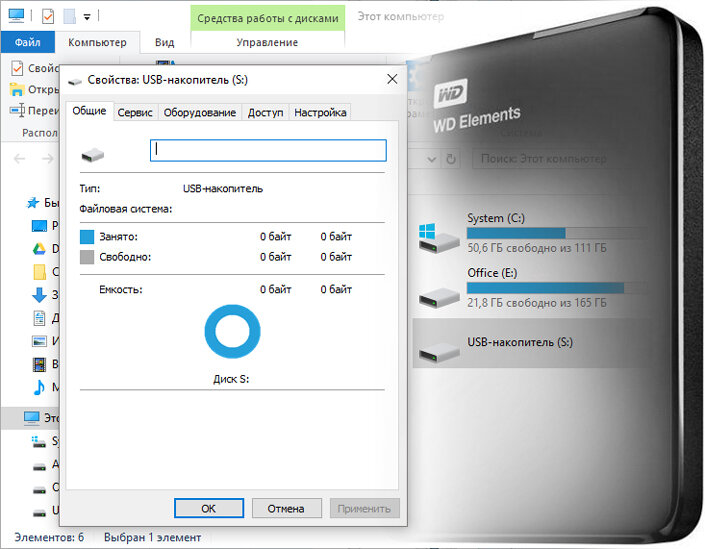Select the A drive icon in navigation tree
Image resolution: width=705 pixels, height=549 pixels.
[x=40, y=466]
